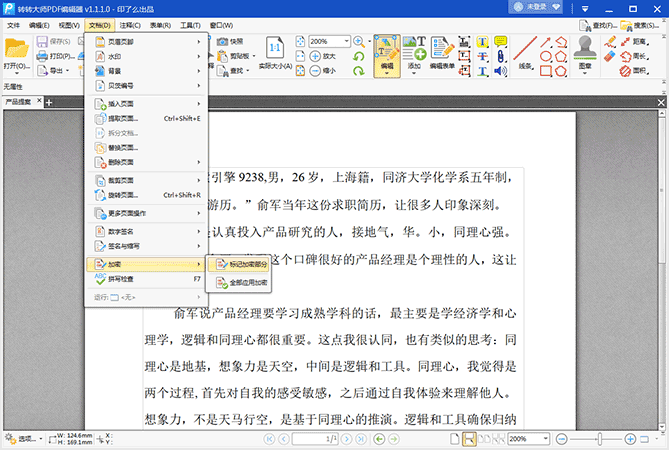
Task: Click the 打印 printer icon
Action: pos(42,56)
